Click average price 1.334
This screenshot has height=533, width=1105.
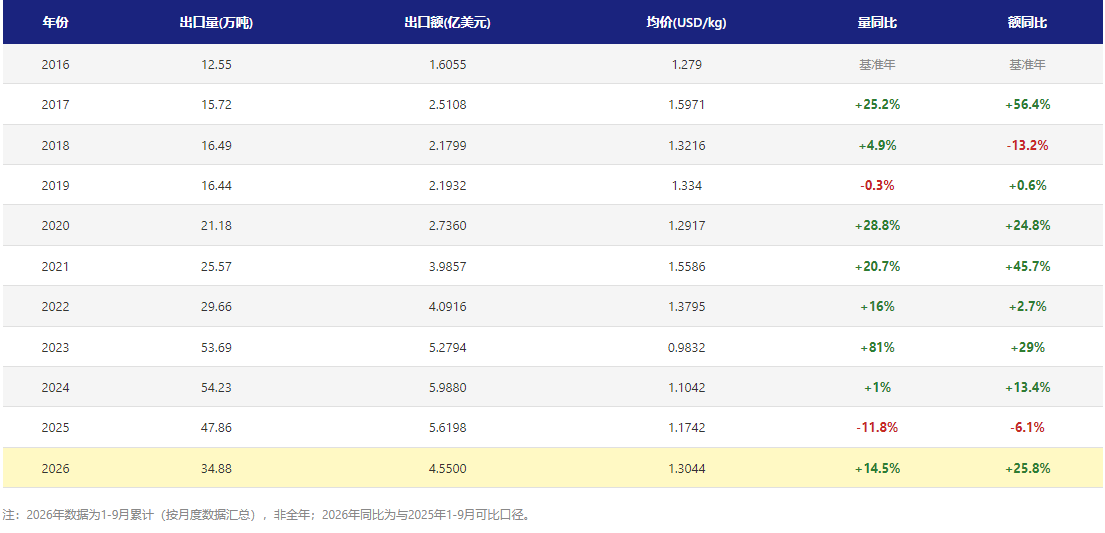(x=686, y=185)
